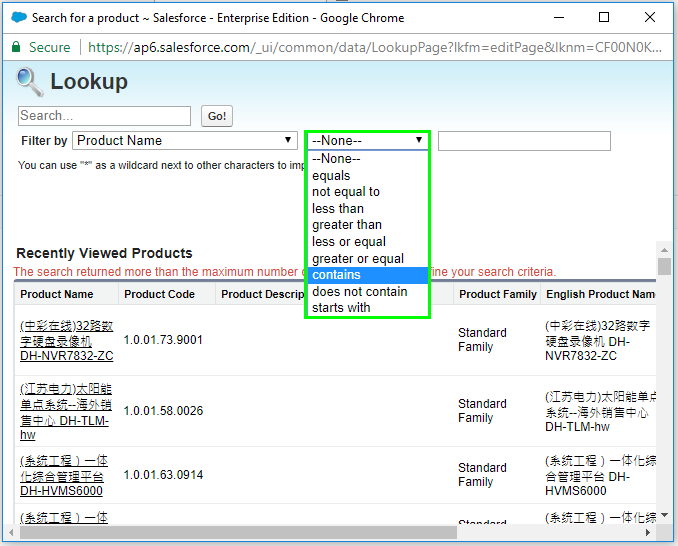Click product code 1.0.01.58.0026

click(163, 411)
